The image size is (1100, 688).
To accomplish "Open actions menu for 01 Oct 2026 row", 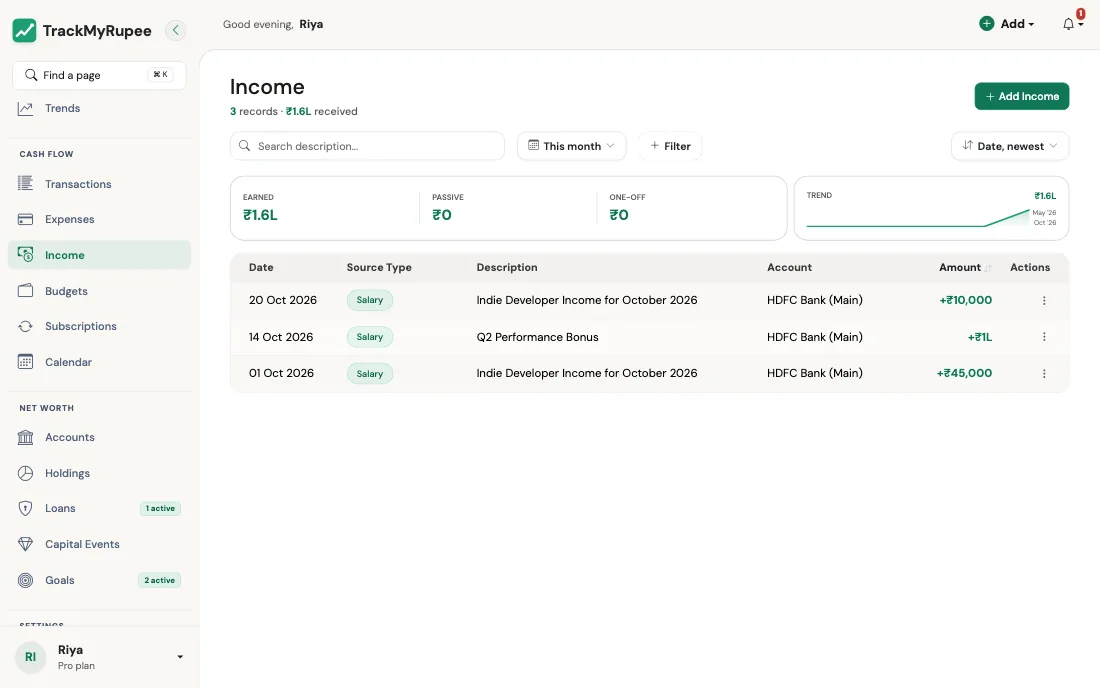I will click(x=1044, y=374).
